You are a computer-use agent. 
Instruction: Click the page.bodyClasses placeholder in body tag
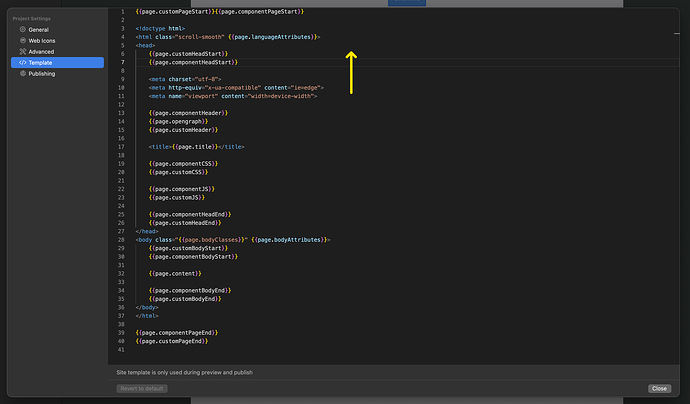pyautogui.click(x=212, y=240)
